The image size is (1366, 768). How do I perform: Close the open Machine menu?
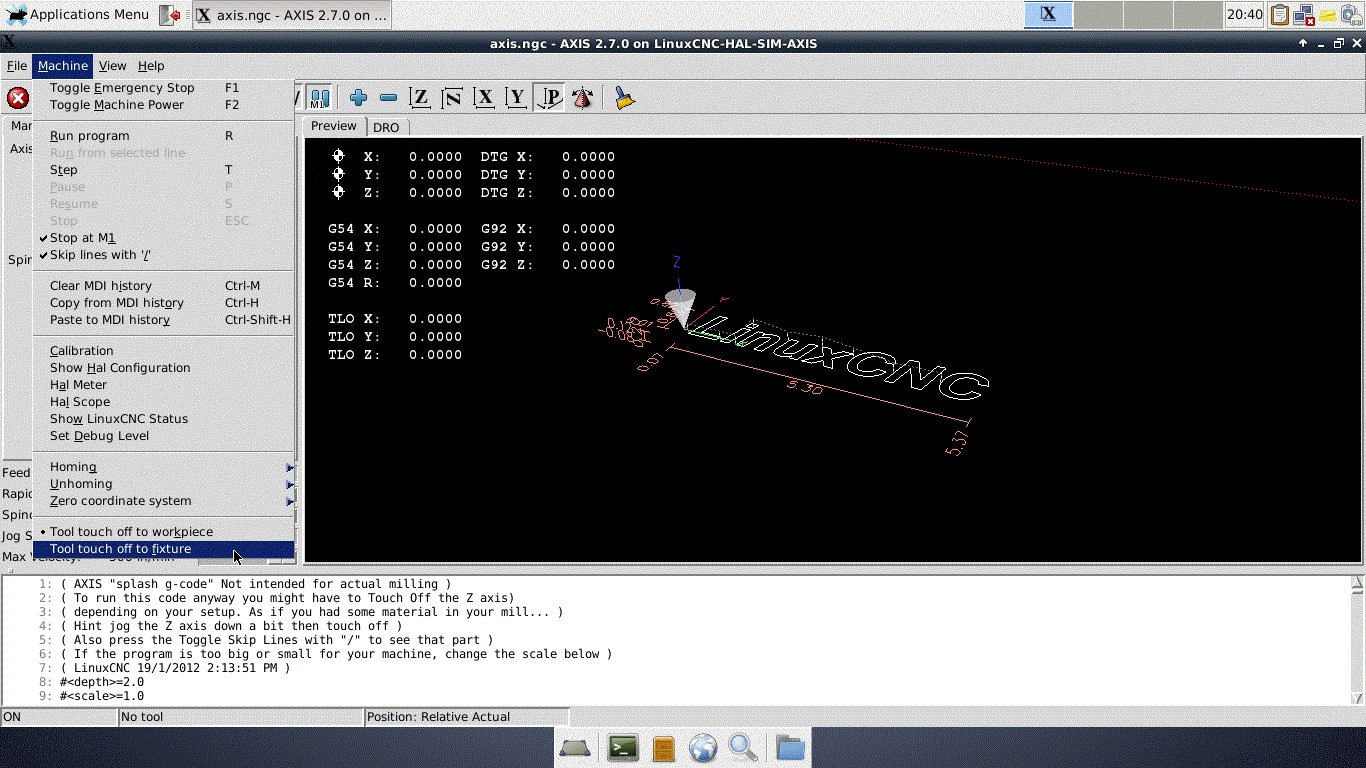(x=63, y=66)
